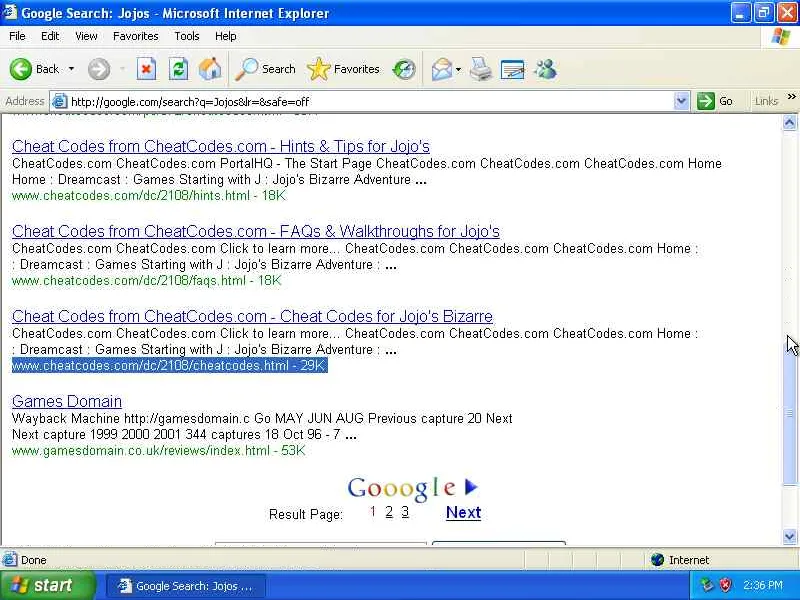Click the green tray icon left of the red shield
Image resolution: width=800 pixels, height=600 pixels.
[x=707, y=585]
